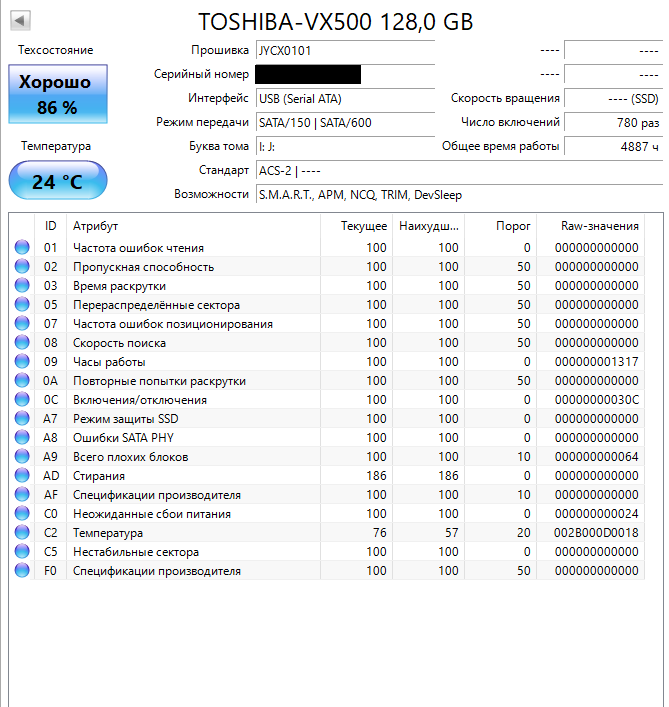Click the Raw-значения column header
The height and width of the screenshot is (707, 669).
591,225
